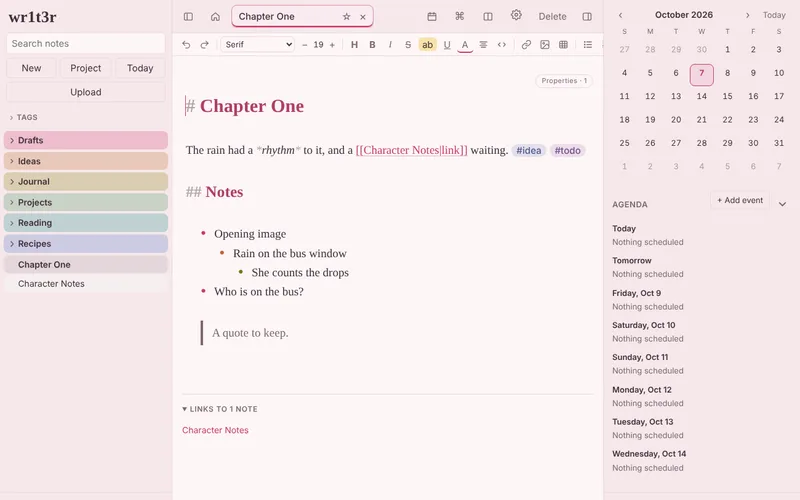
Task: Undo the last edit
Action: point(186,44)
